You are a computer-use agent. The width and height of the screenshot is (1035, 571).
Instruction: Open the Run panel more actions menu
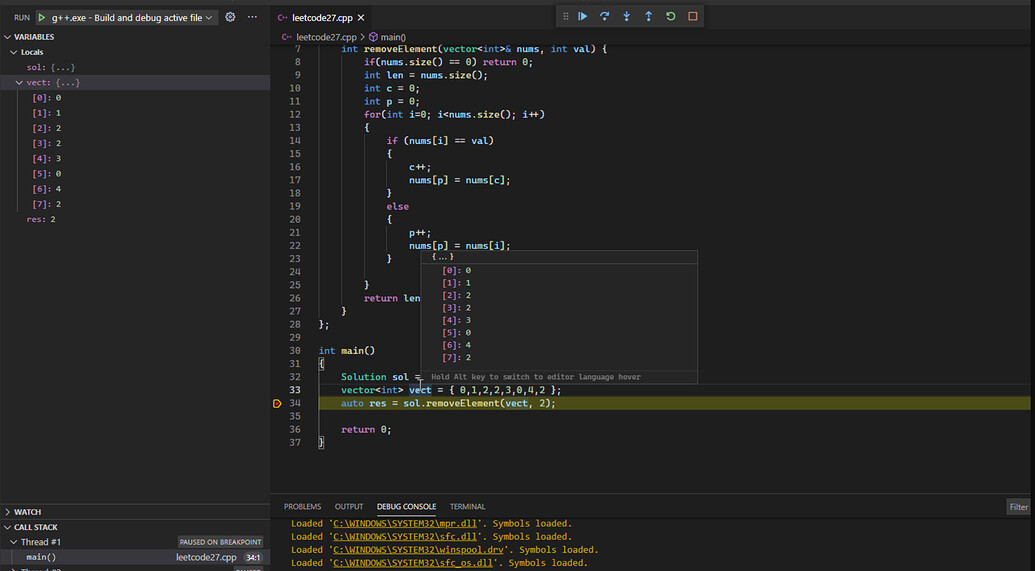tap(252, 17)
